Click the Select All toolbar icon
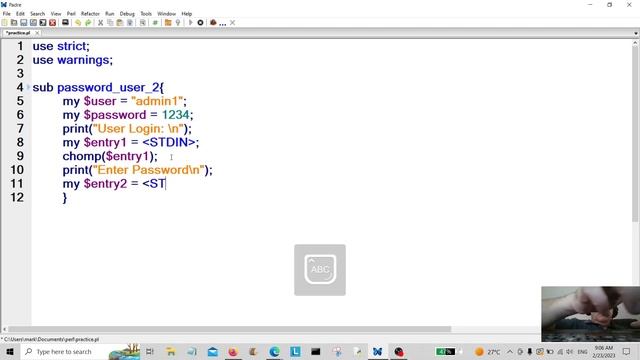The width and height of the screenshot is (640, 360). click(x=130, y=23)
